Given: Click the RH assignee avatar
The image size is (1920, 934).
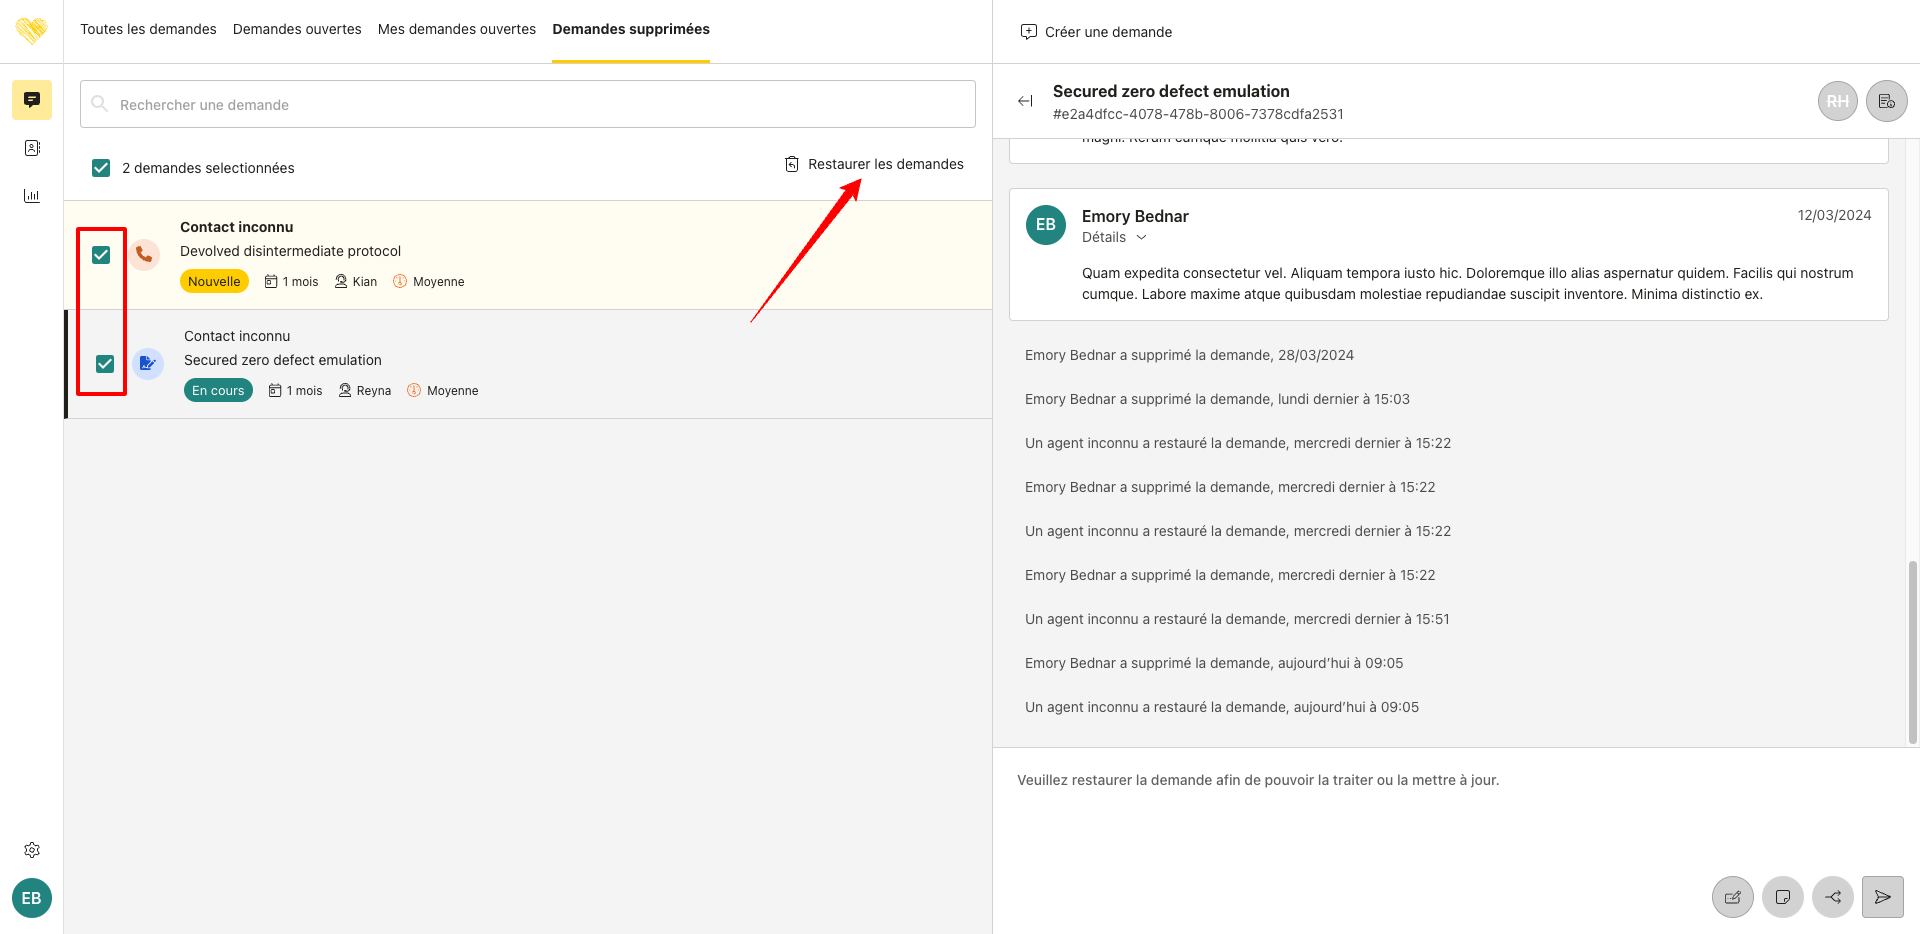Looking at the screenshot, I should (x=1837, y=101).
